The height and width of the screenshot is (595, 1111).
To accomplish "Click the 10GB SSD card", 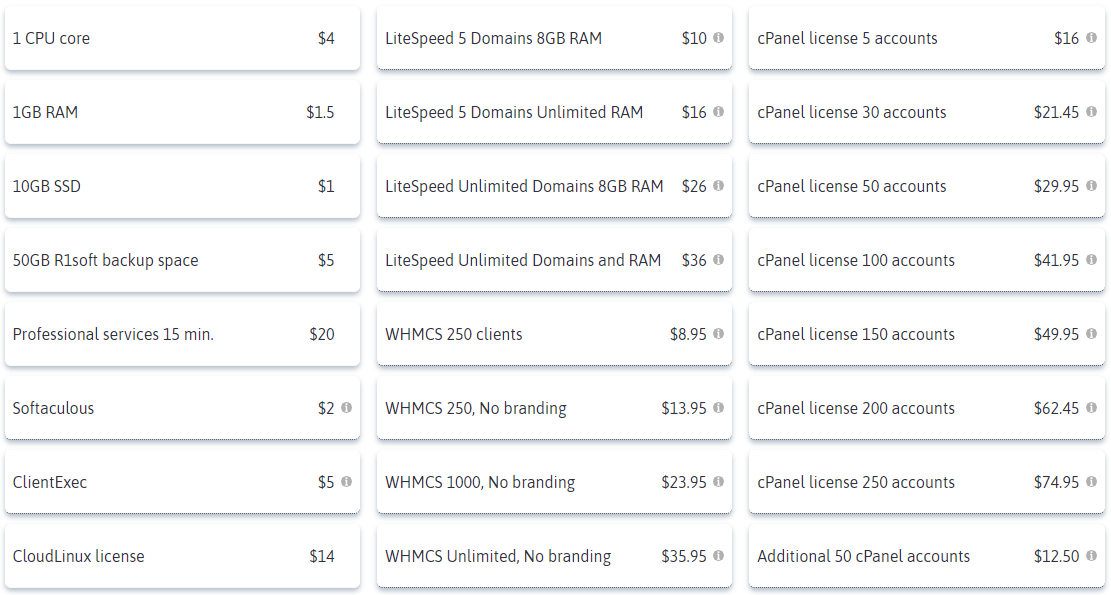I will [x=182, y=186].
